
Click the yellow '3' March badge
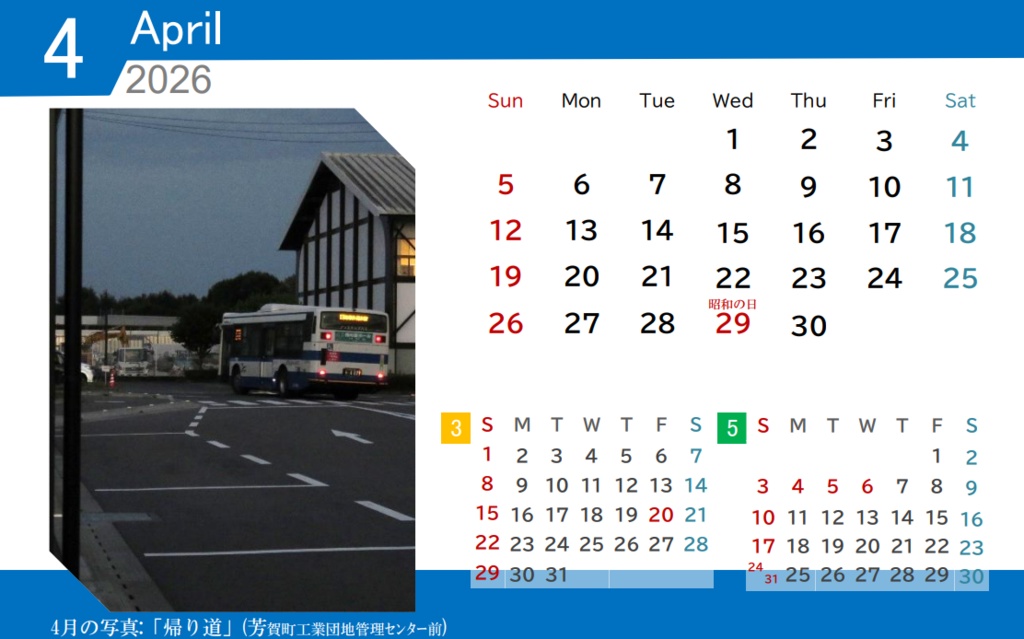(456, 428)
